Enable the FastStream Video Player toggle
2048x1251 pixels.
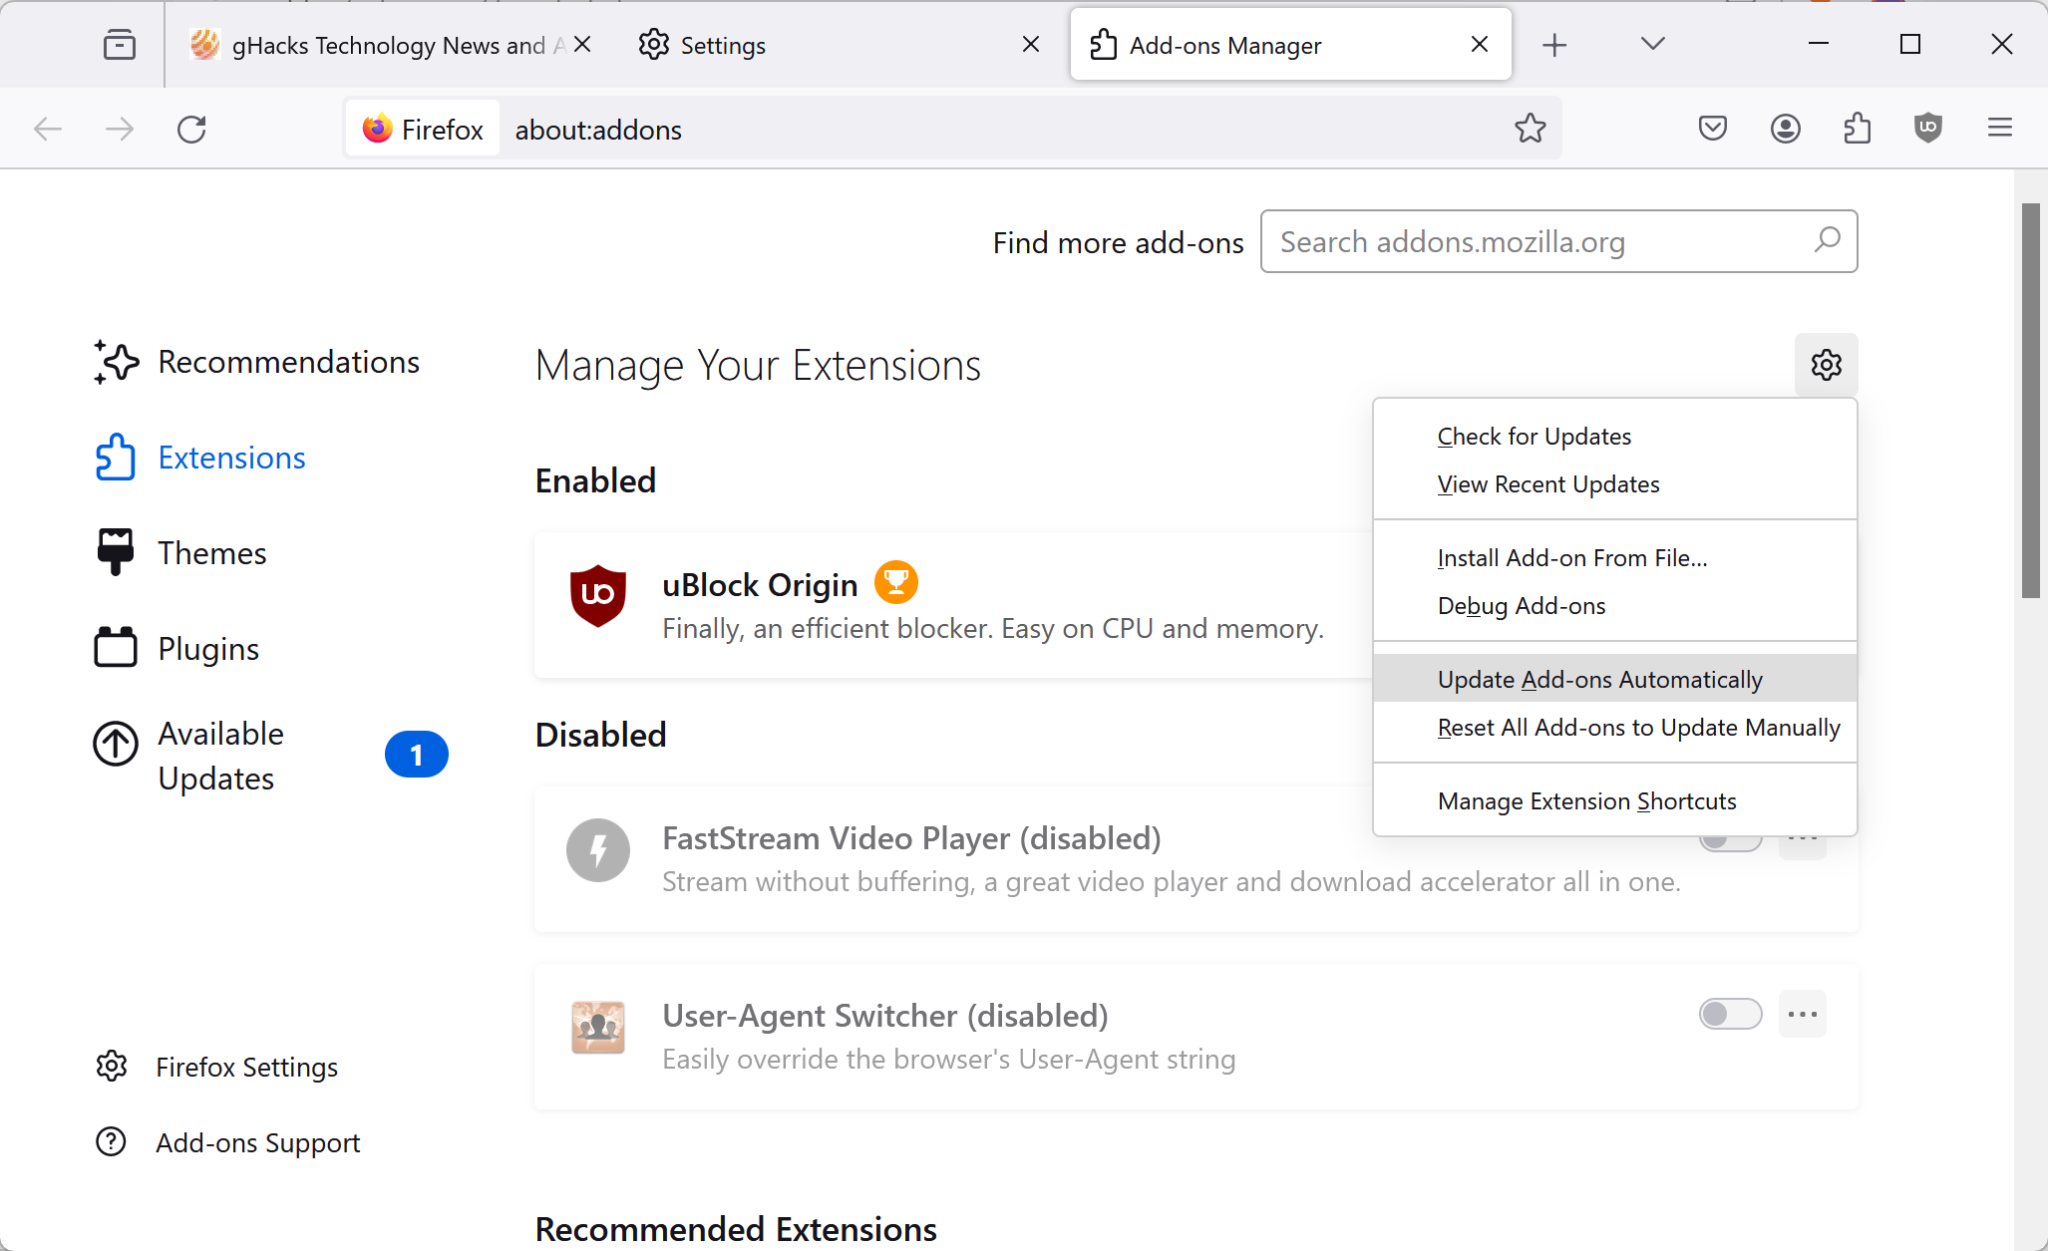(1730, 842)
